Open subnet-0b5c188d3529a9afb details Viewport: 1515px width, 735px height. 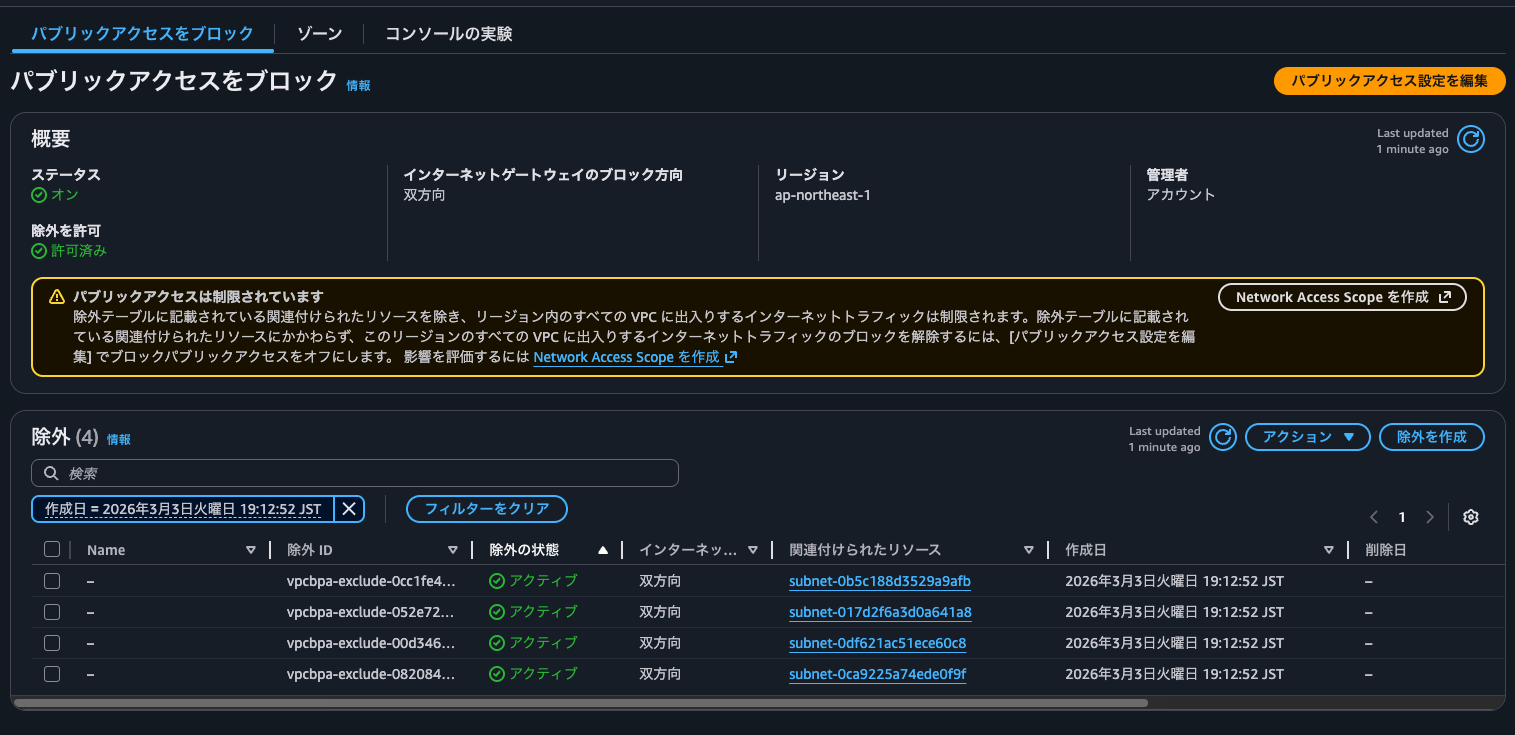(x=878, y=580)
